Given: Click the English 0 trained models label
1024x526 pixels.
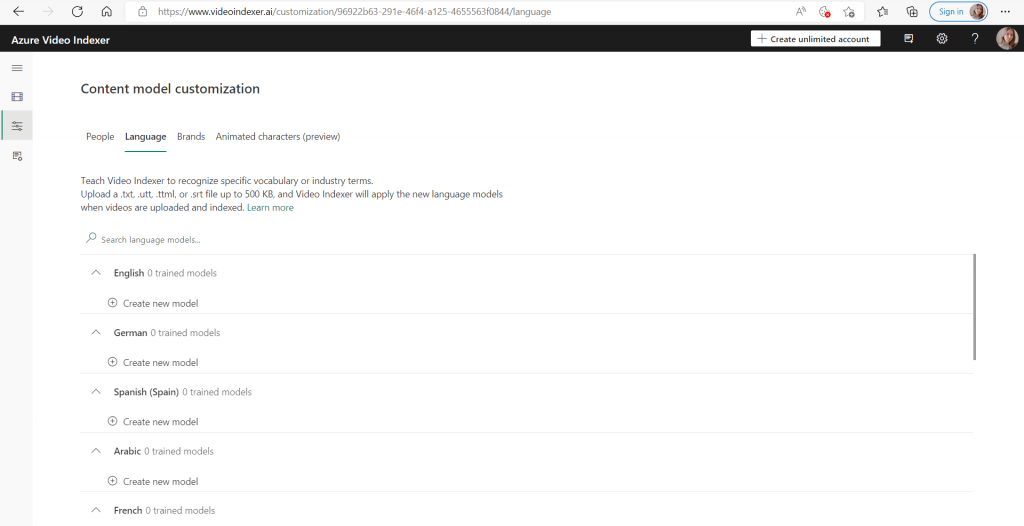Looking at the screenshot, I should (165, 273).
